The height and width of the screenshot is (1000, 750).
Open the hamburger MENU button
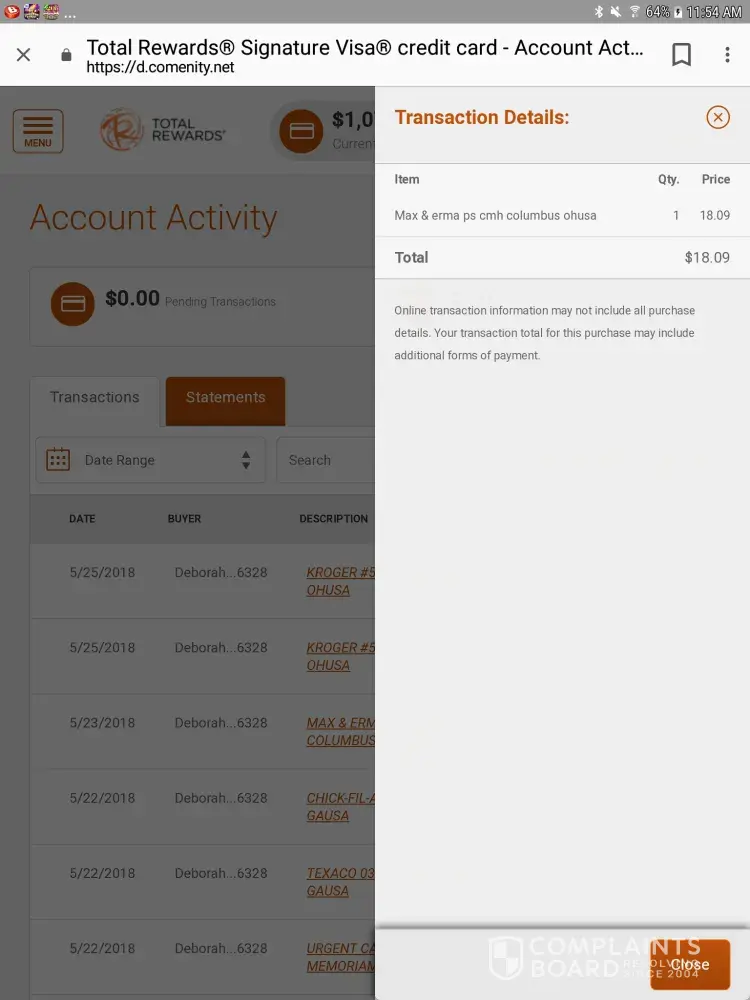click(38, 131)
